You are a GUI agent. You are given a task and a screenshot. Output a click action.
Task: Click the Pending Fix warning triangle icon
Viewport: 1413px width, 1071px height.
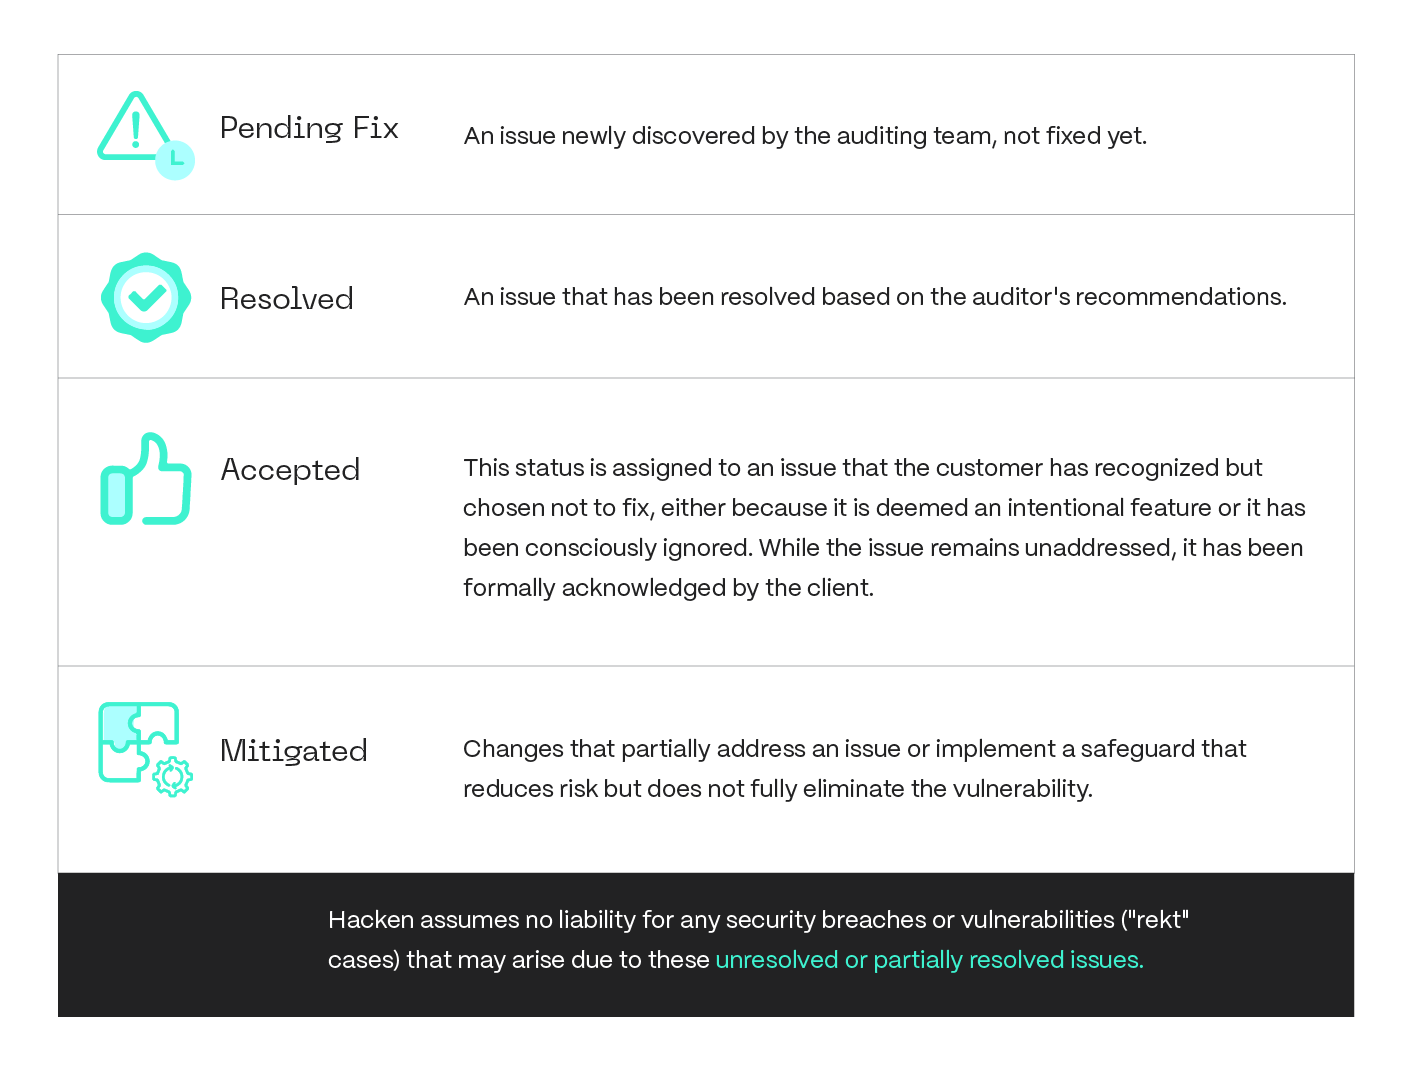click(x=134, y=128)
